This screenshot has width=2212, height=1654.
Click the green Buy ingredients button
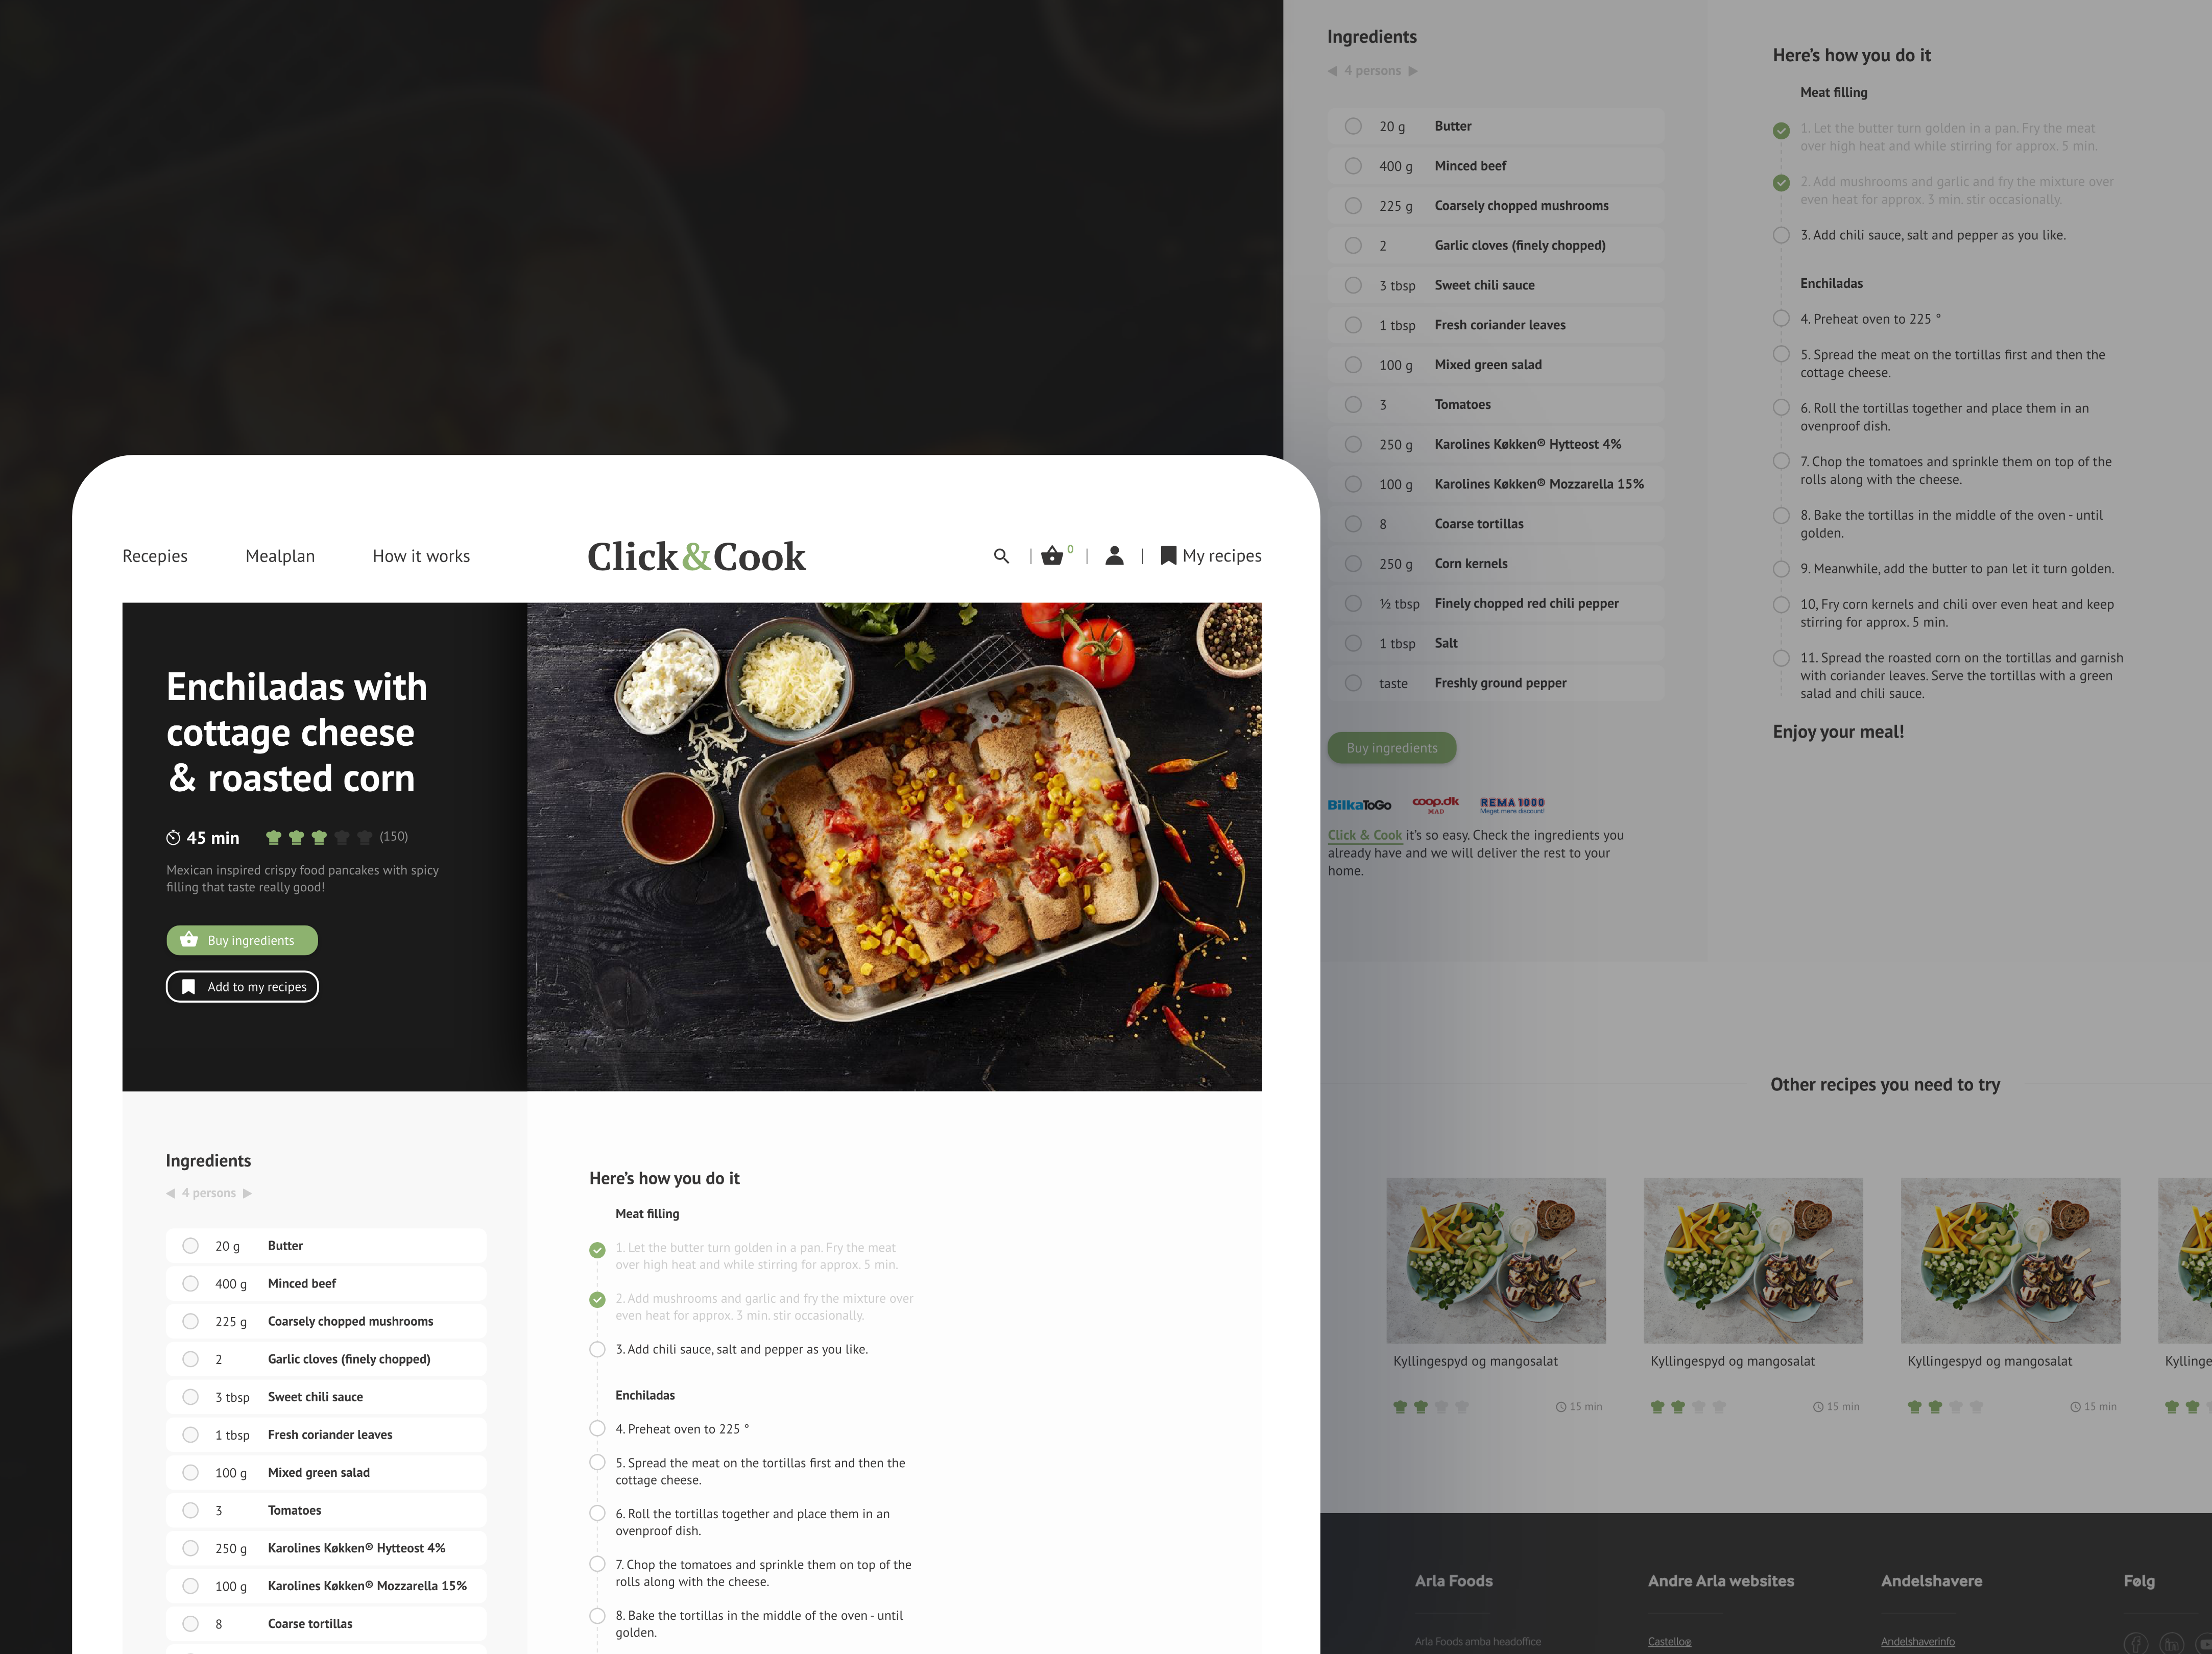click(x=242, y=940)
